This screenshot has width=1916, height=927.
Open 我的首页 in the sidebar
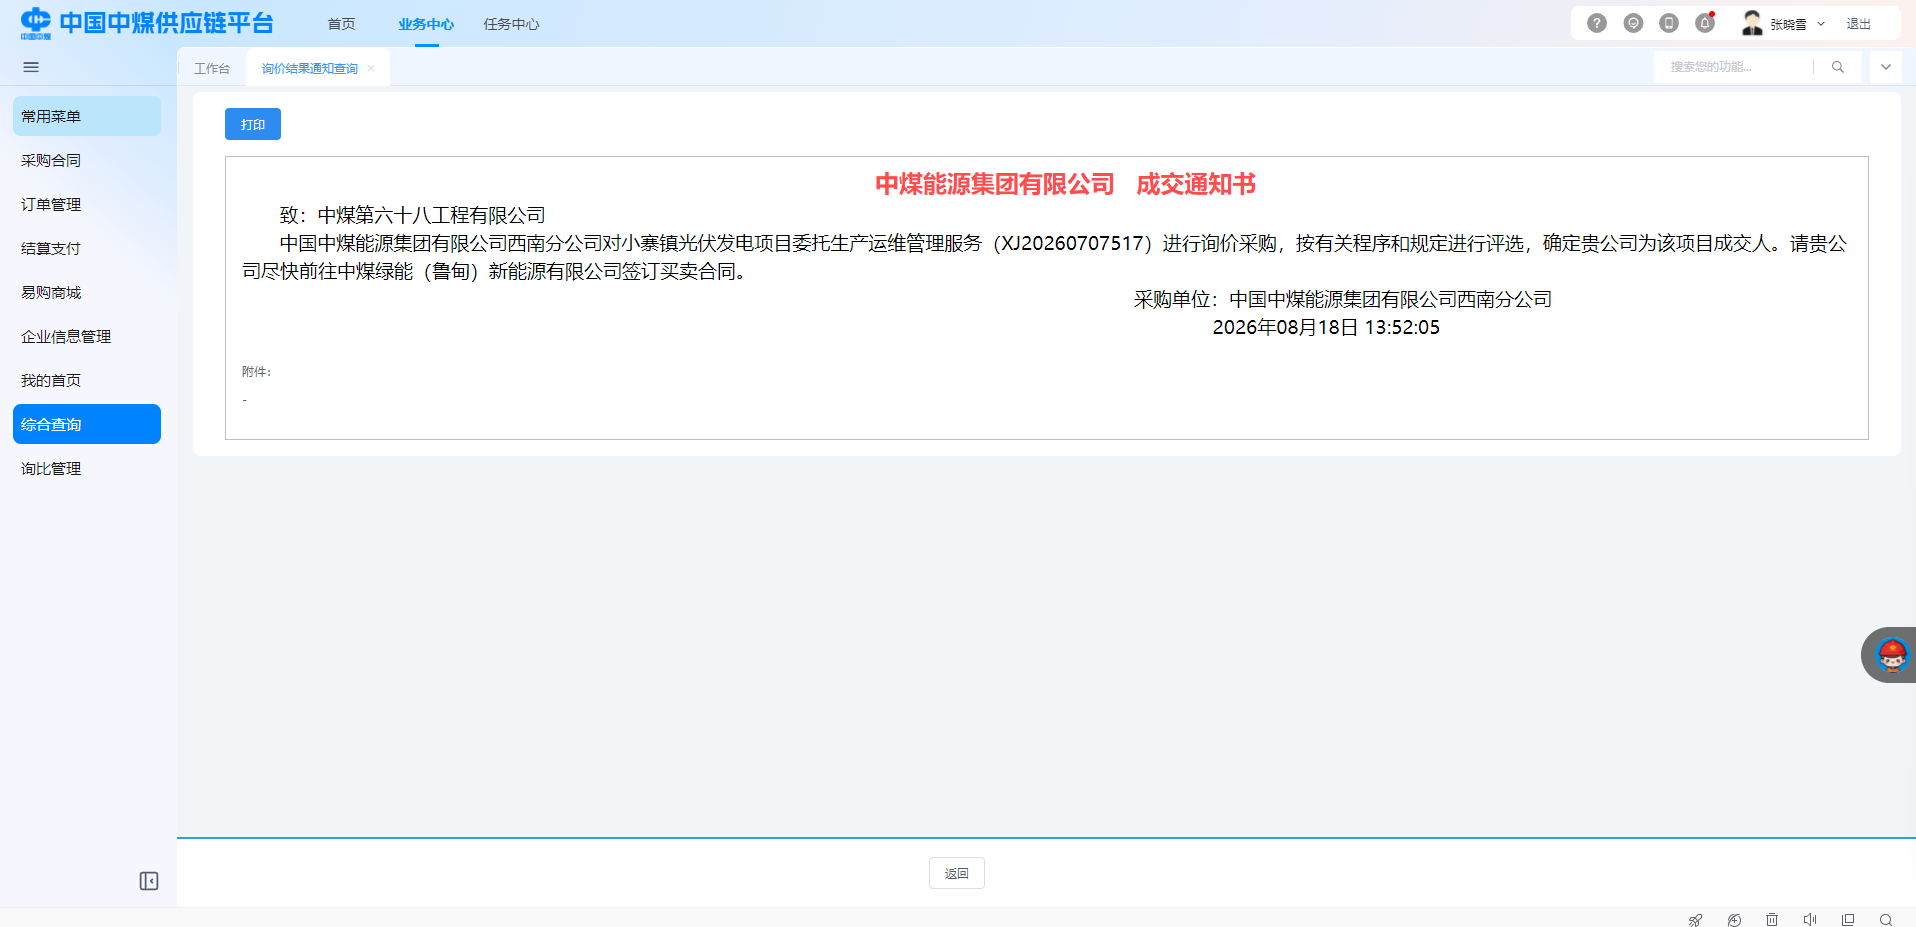click(x=87, y=380)
